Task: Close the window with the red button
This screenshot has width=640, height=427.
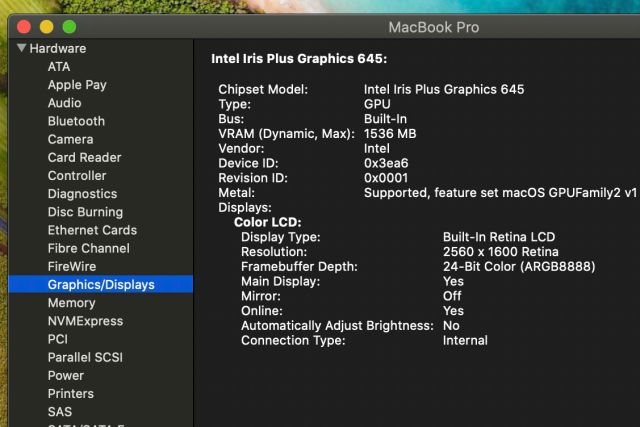Action: (24, 27)
